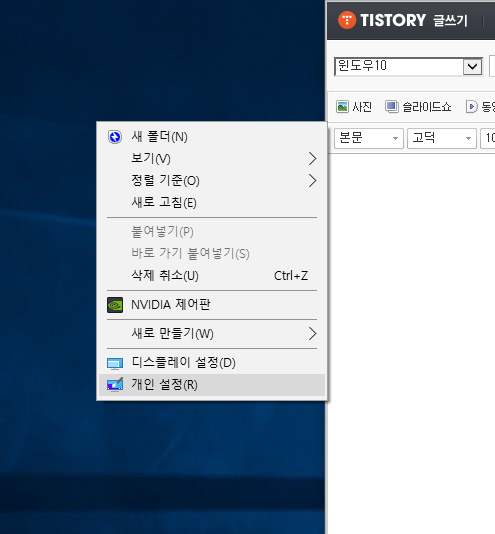Viewport: 495px width, 534px height.
Task: Click the personalization icon beside 개인 설정
Action: coord(115,385)
